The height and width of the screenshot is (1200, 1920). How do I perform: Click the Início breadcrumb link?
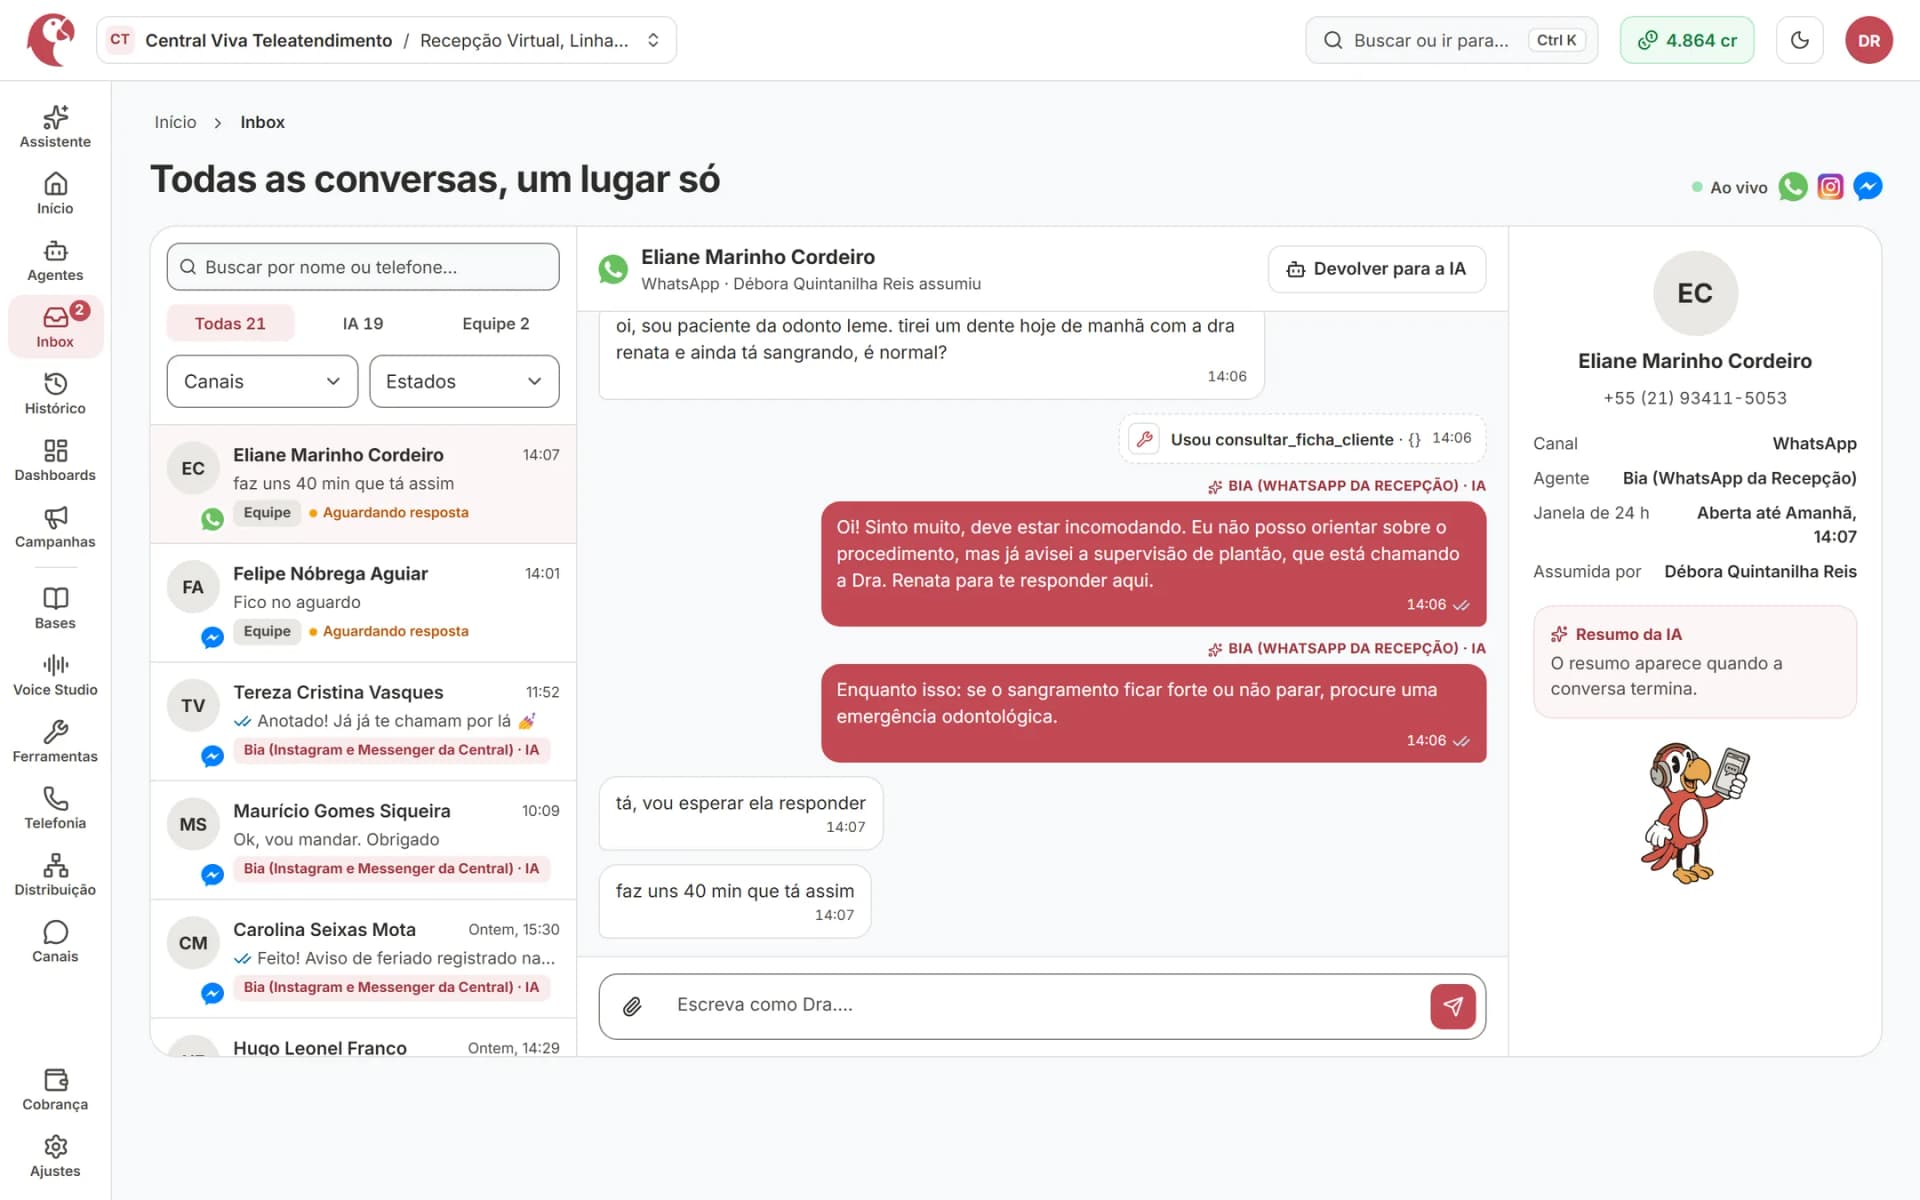point(175,122)
